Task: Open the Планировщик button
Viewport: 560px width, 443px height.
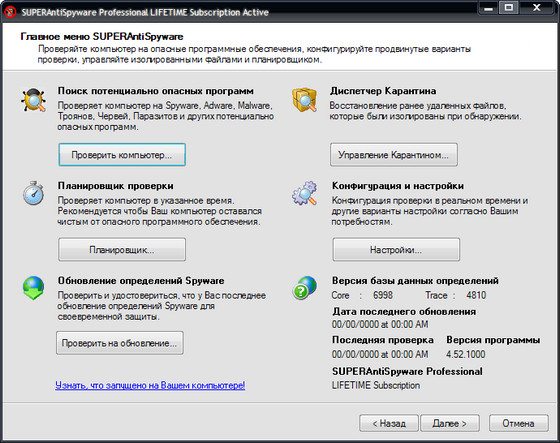Action: point(122,249)
